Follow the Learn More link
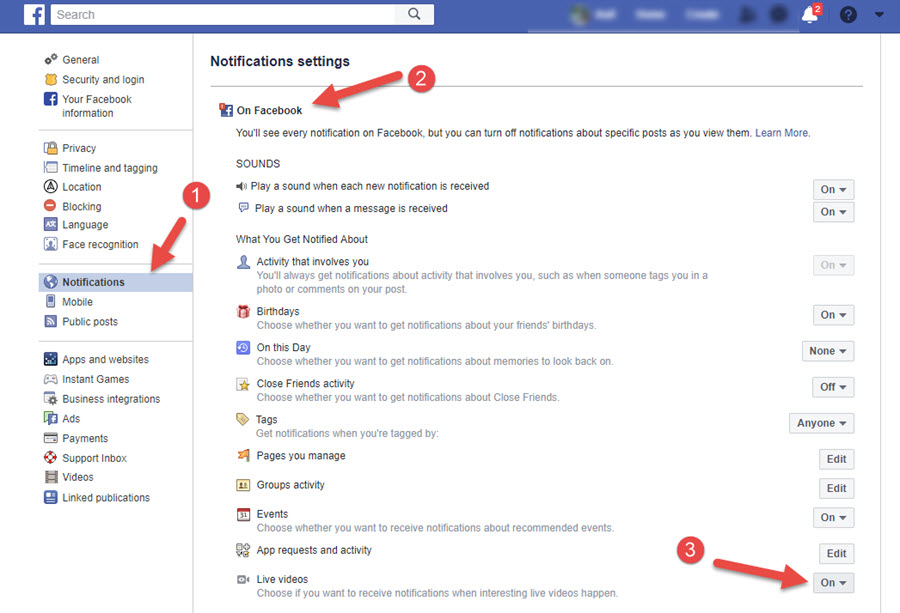 pos(781,133)
